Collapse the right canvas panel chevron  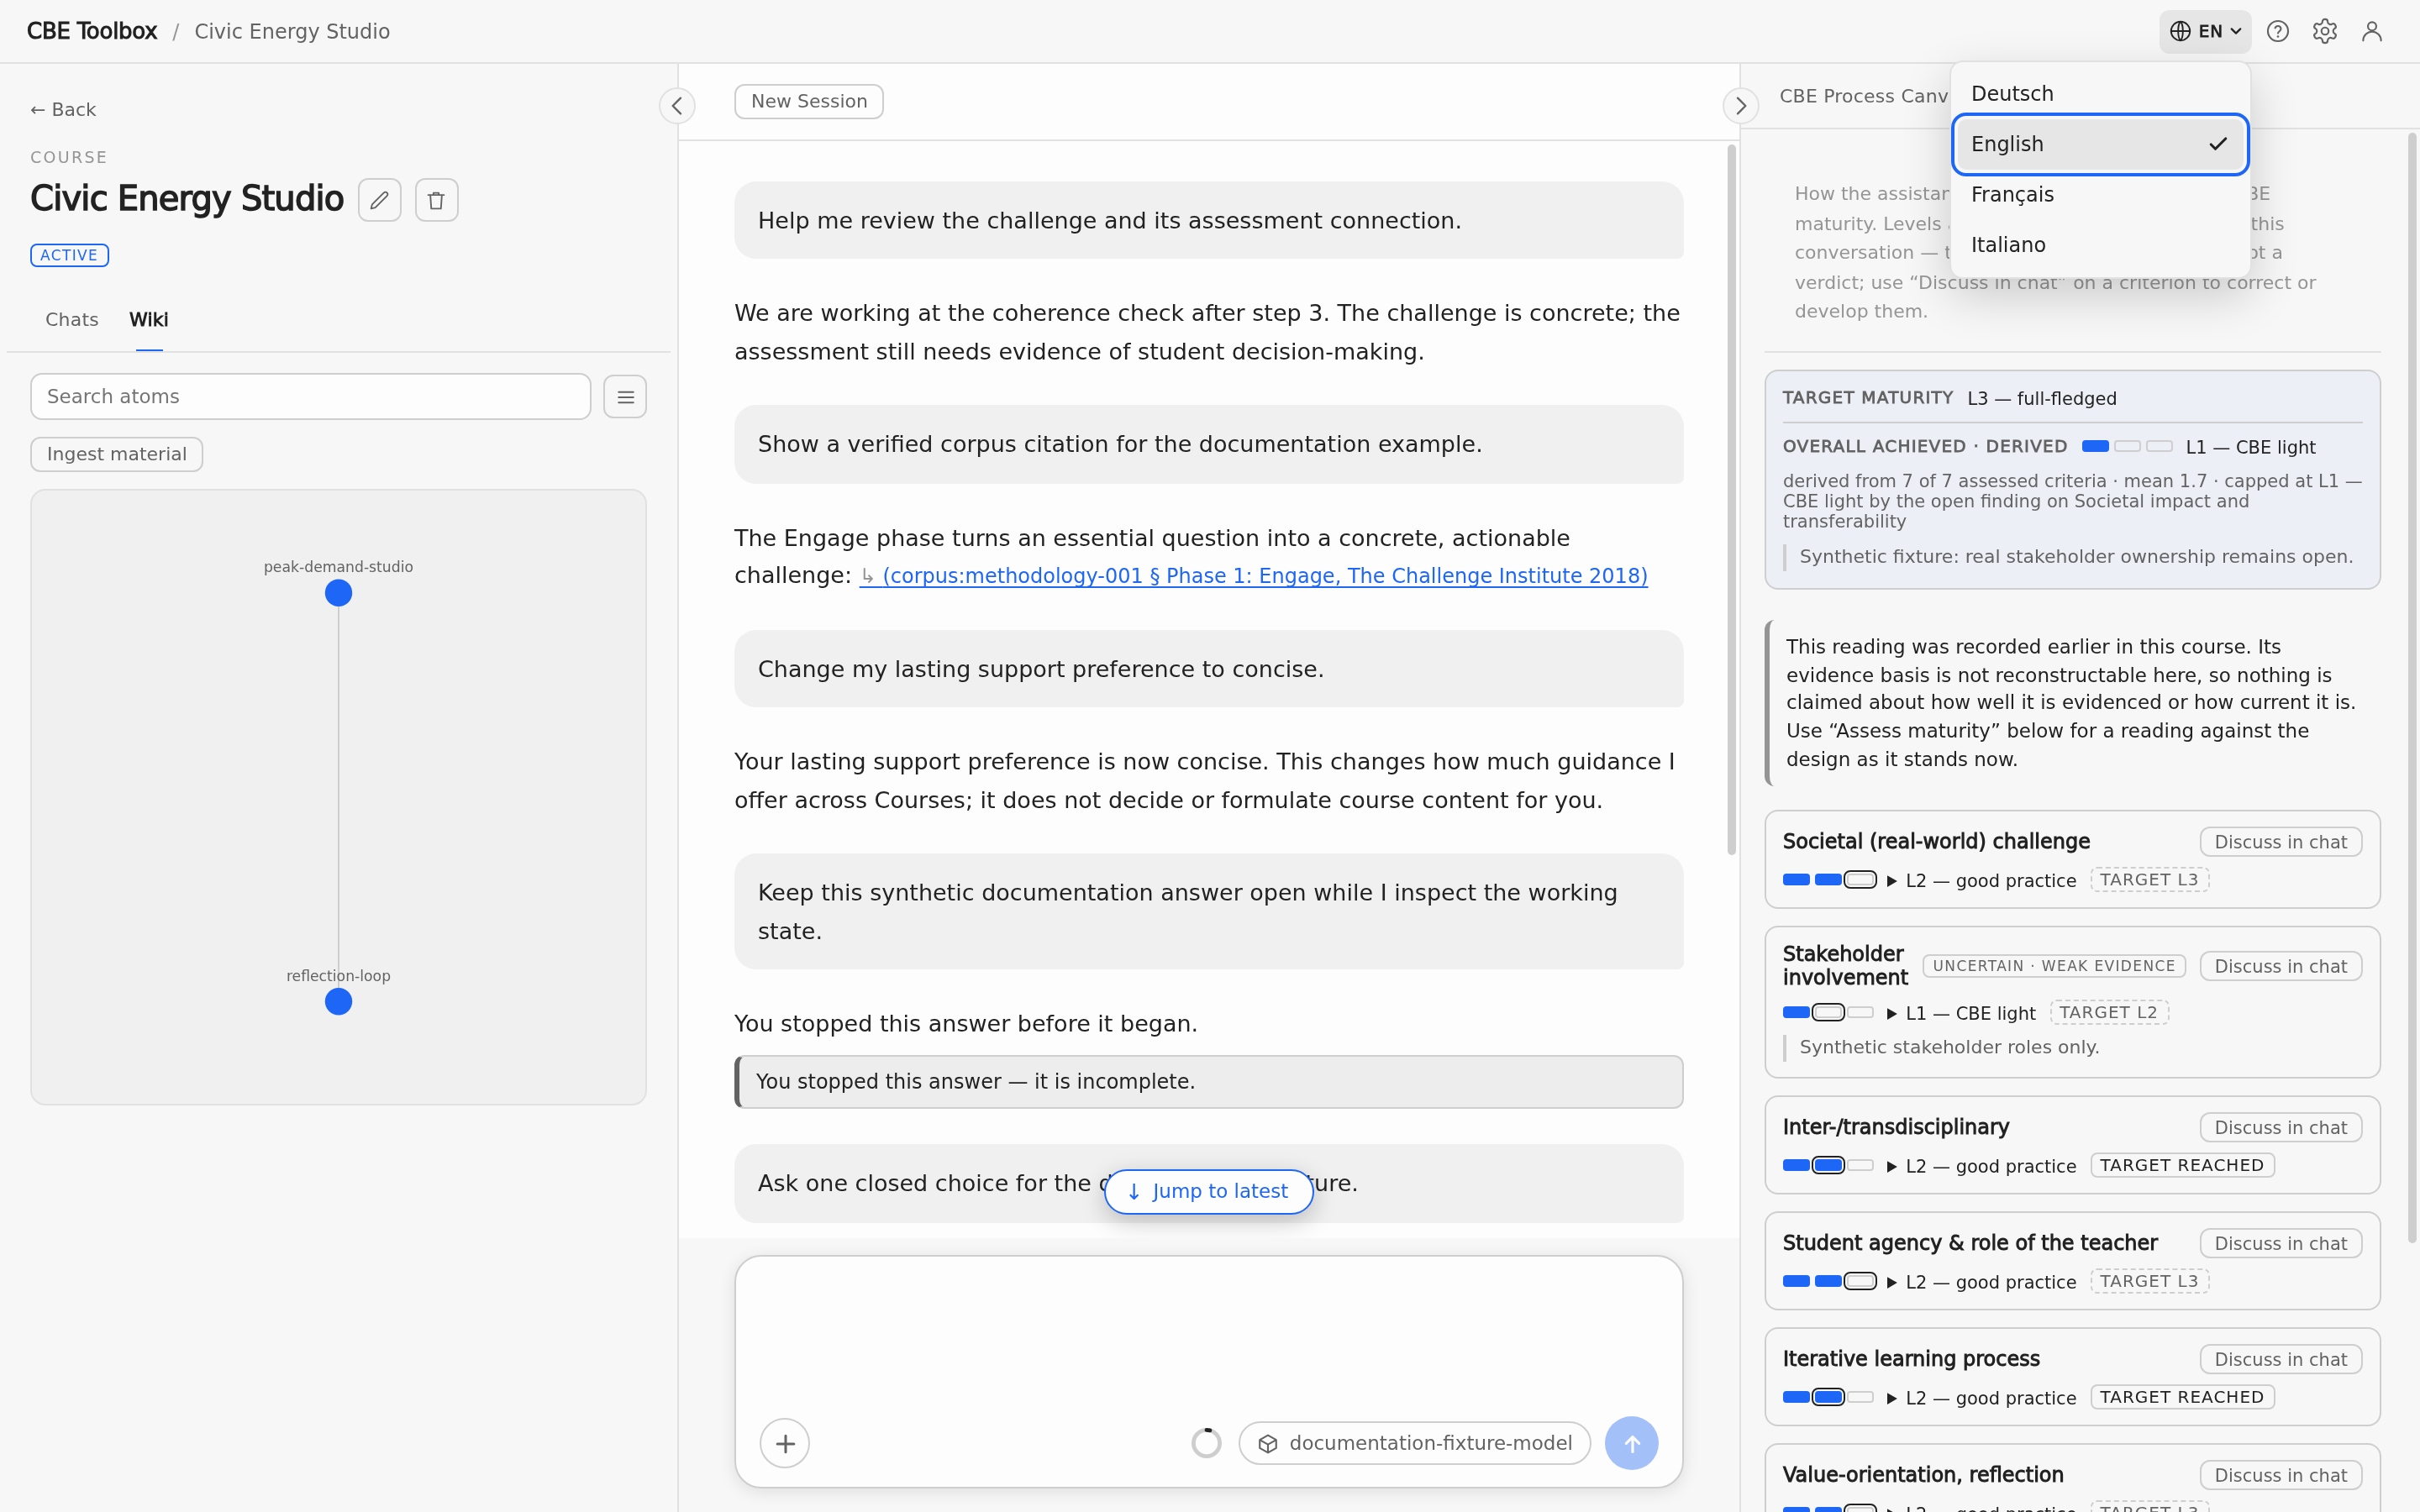coord(1740,105)
